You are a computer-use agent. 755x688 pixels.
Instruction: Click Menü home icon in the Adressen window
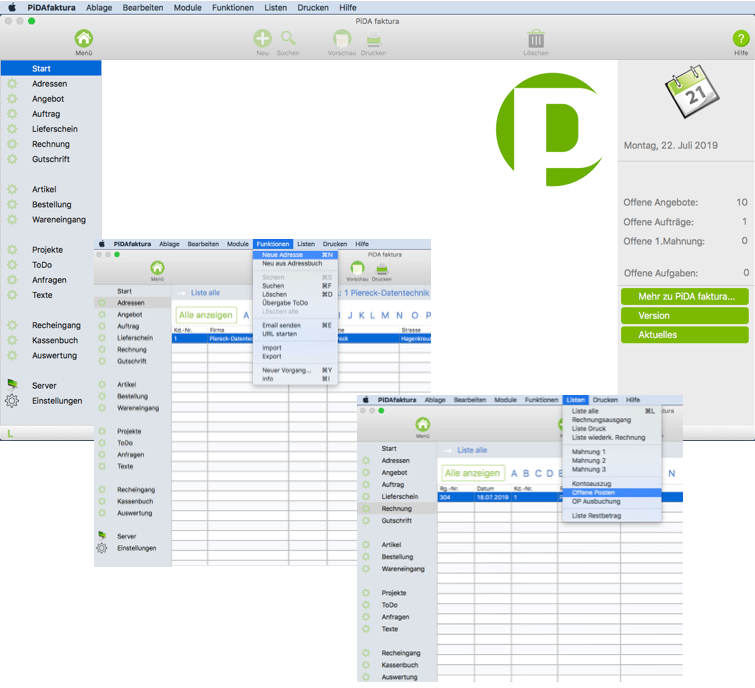(157, 268)
